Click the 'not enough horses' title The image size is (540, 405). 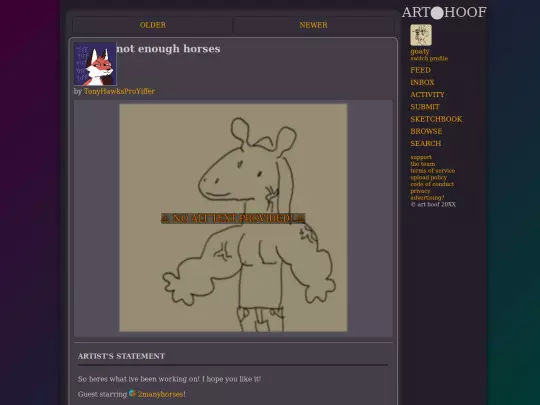tap(168, 49)
